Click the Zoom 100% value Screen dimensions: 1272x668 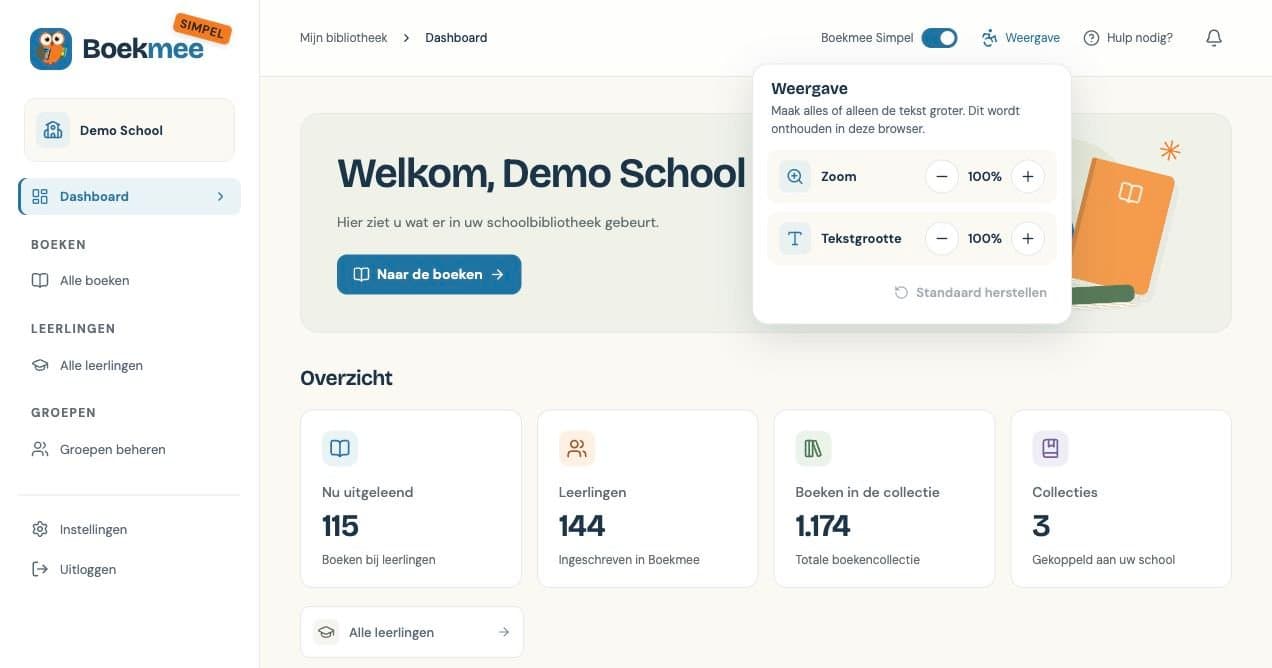[x=985, y=176]
